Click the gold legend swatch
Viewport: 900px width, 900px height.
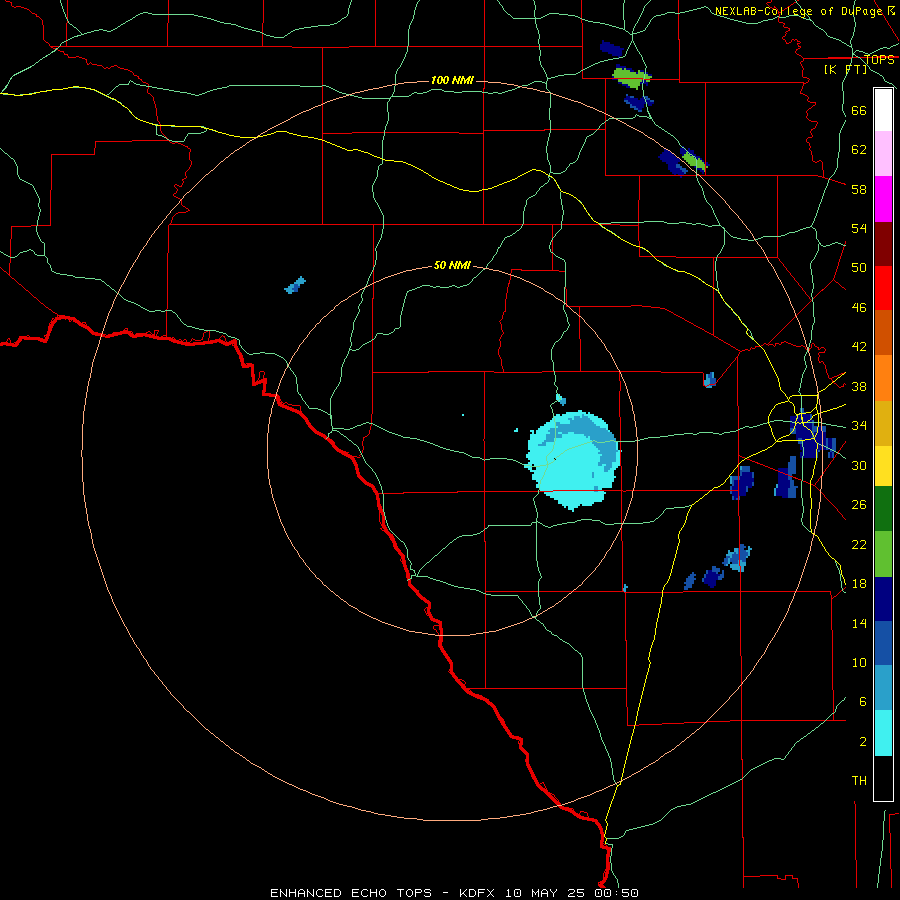click(883, 423)
